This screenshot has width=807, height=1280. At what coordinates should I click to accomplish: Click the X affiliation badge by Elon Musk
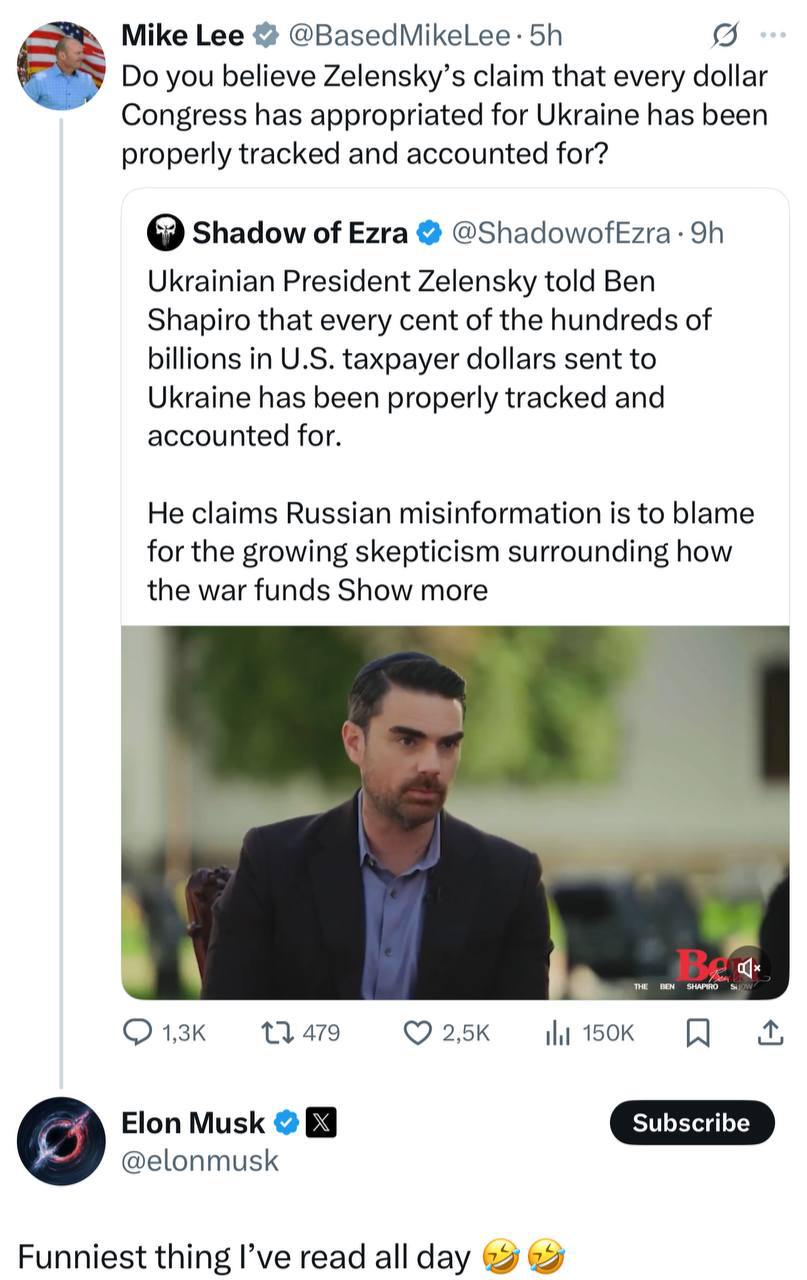click(319, 1123)
